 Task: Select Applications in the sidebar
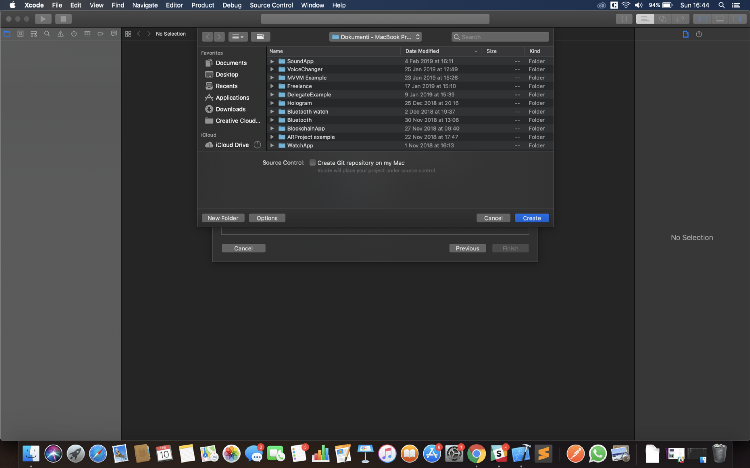[231, 97]
